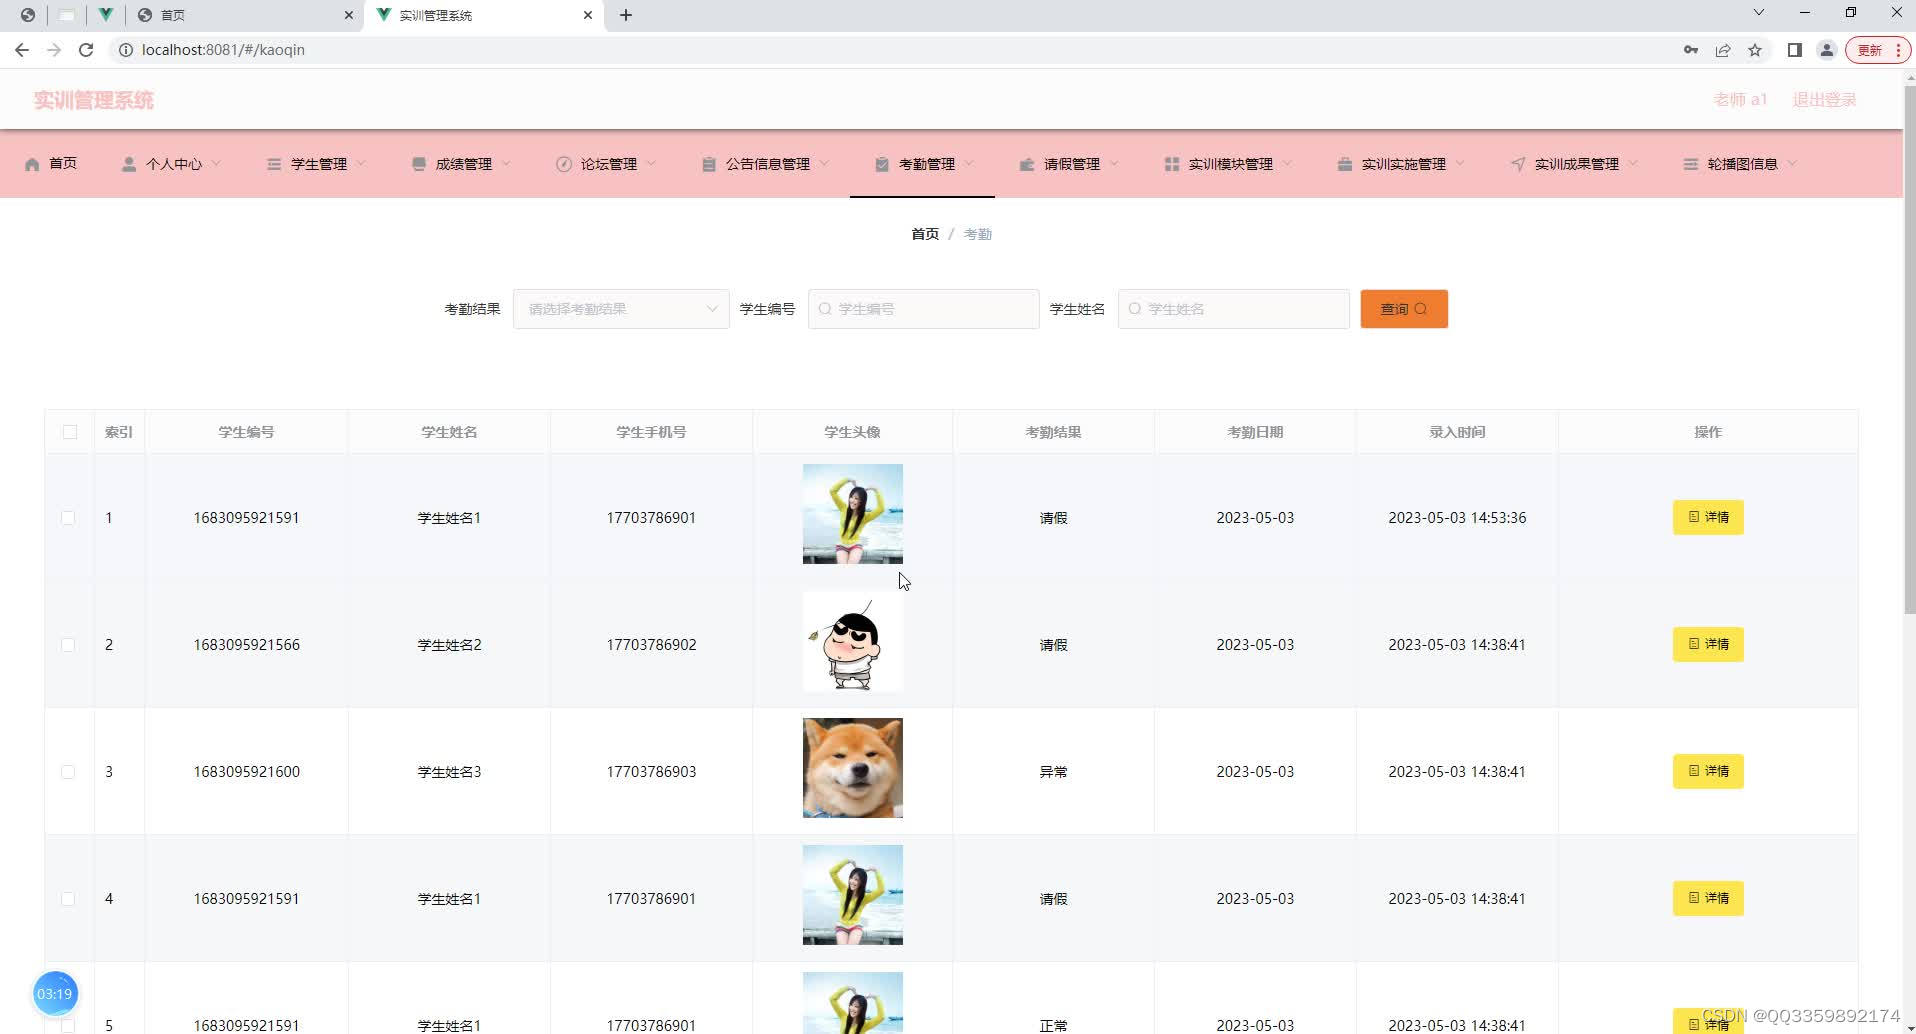Check the checkbox for row index 2
Viewport: 1916px width, 1034px height.
(68, 645)
